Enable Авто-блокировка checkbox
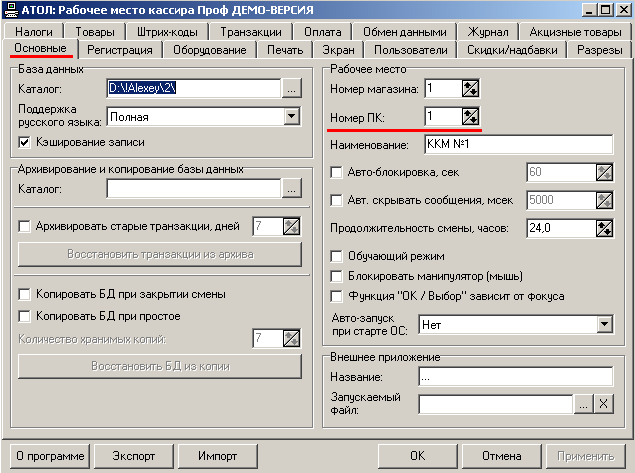This screenshot has width=635, height=473. pos(337,172)
